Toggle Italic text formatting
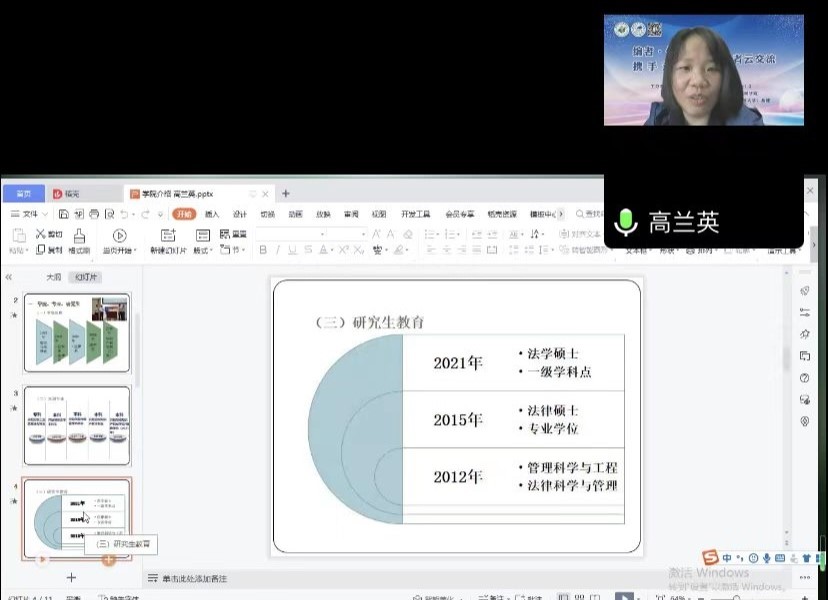 (277, 250)
